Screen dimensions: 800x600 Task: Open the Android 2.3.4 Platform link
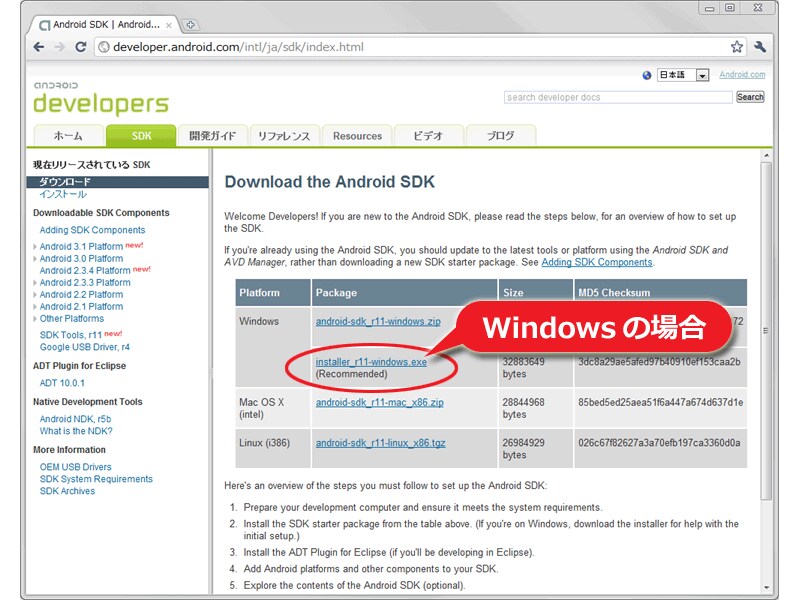click(x=85, y=270)
